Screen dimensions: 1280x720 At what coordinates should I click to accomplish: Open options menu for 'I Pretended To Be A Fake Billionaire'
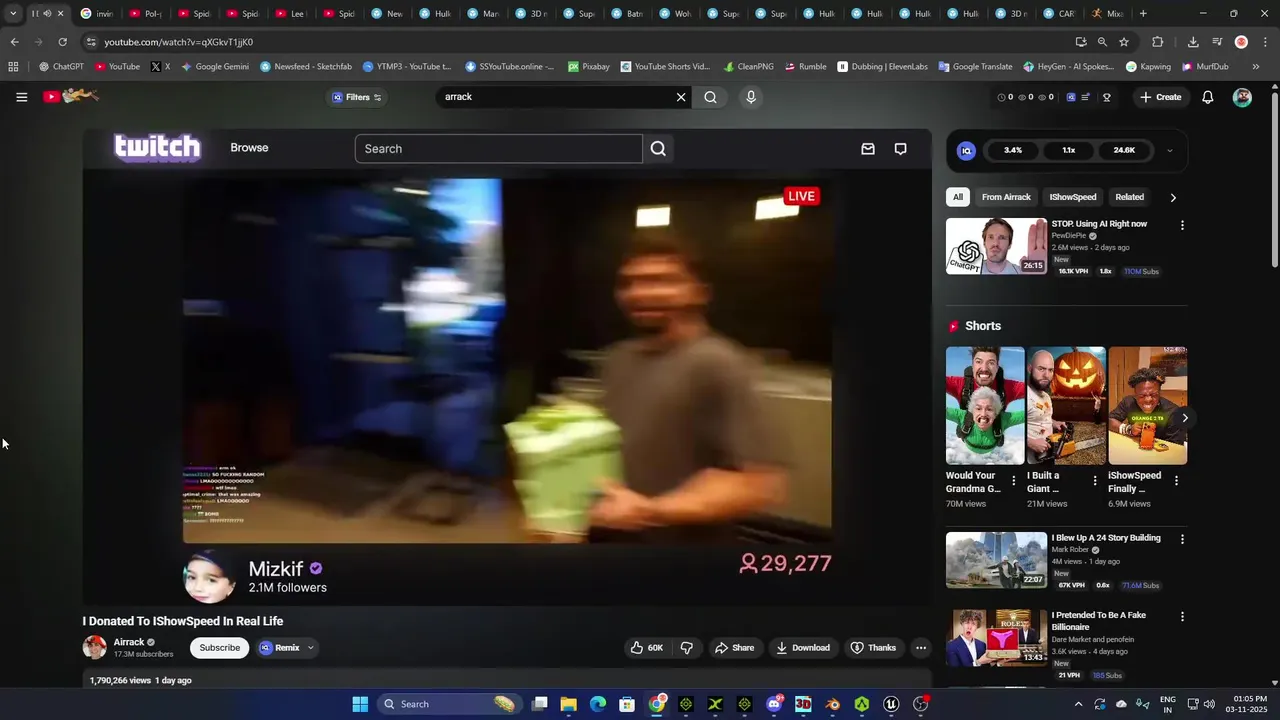pos(1182,617)
